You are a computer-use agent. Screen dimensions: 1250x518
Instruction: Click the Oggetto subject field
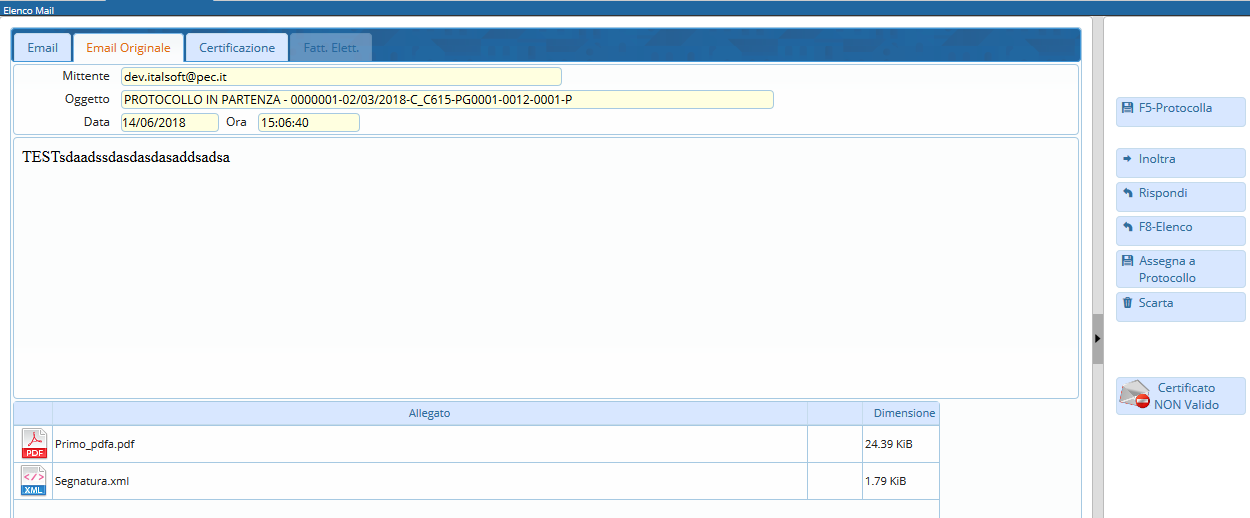tap(447, 99)
